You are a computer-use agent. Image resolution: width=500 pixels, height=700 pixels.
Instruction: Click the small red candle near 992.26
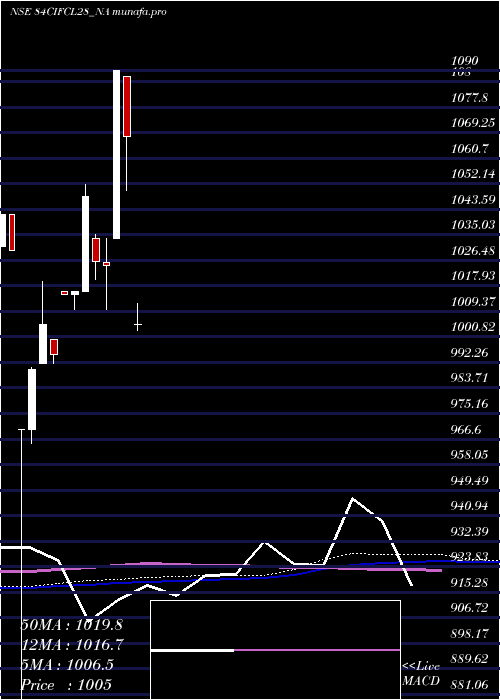[54, 347]
